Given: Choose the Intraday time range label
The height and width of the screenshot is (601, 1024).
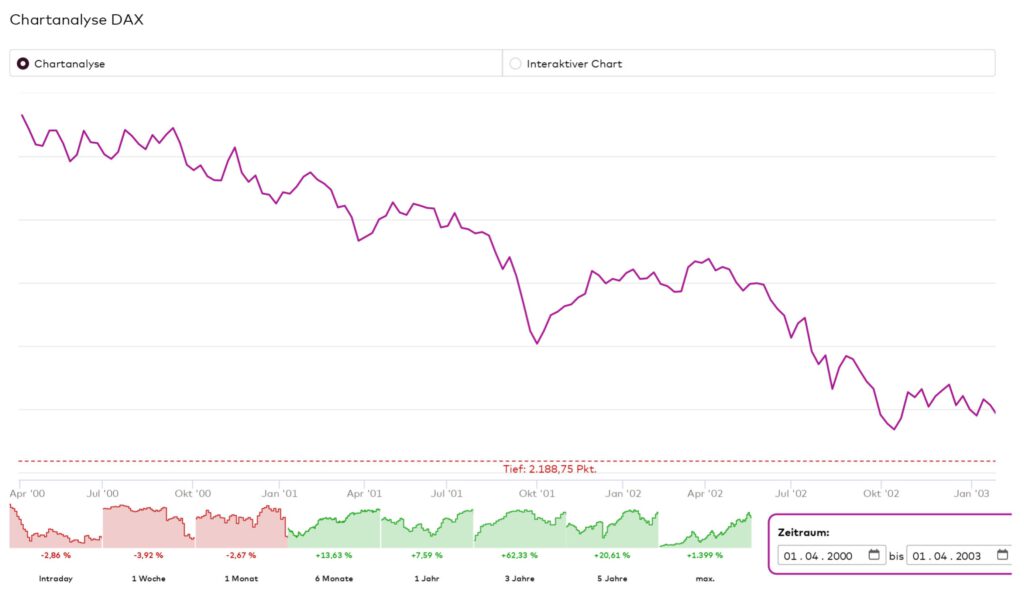Looking at the screenshot, I should pos(56,579).
